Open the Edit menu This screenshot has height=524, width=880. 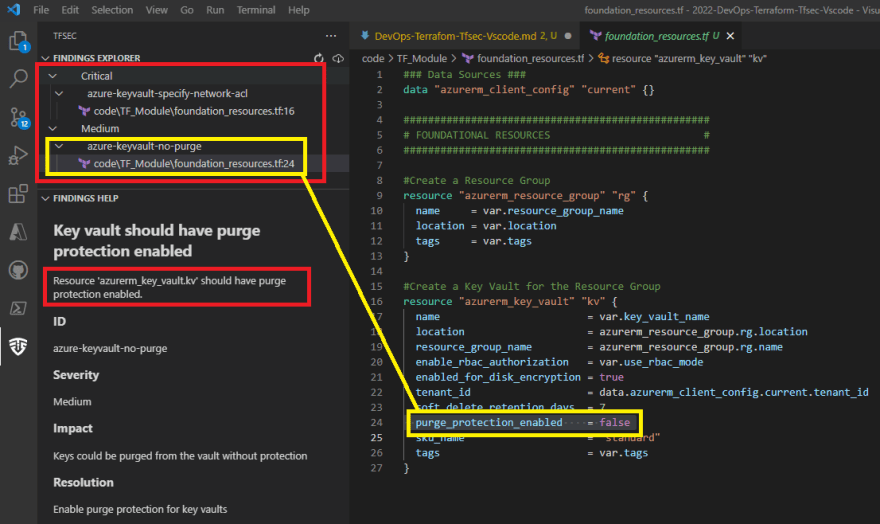point(70,10)
